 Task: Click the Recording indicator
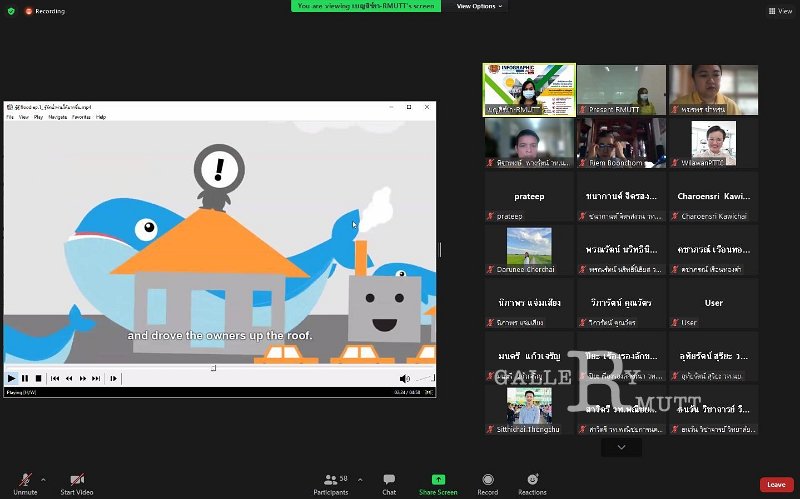point(45,11)
